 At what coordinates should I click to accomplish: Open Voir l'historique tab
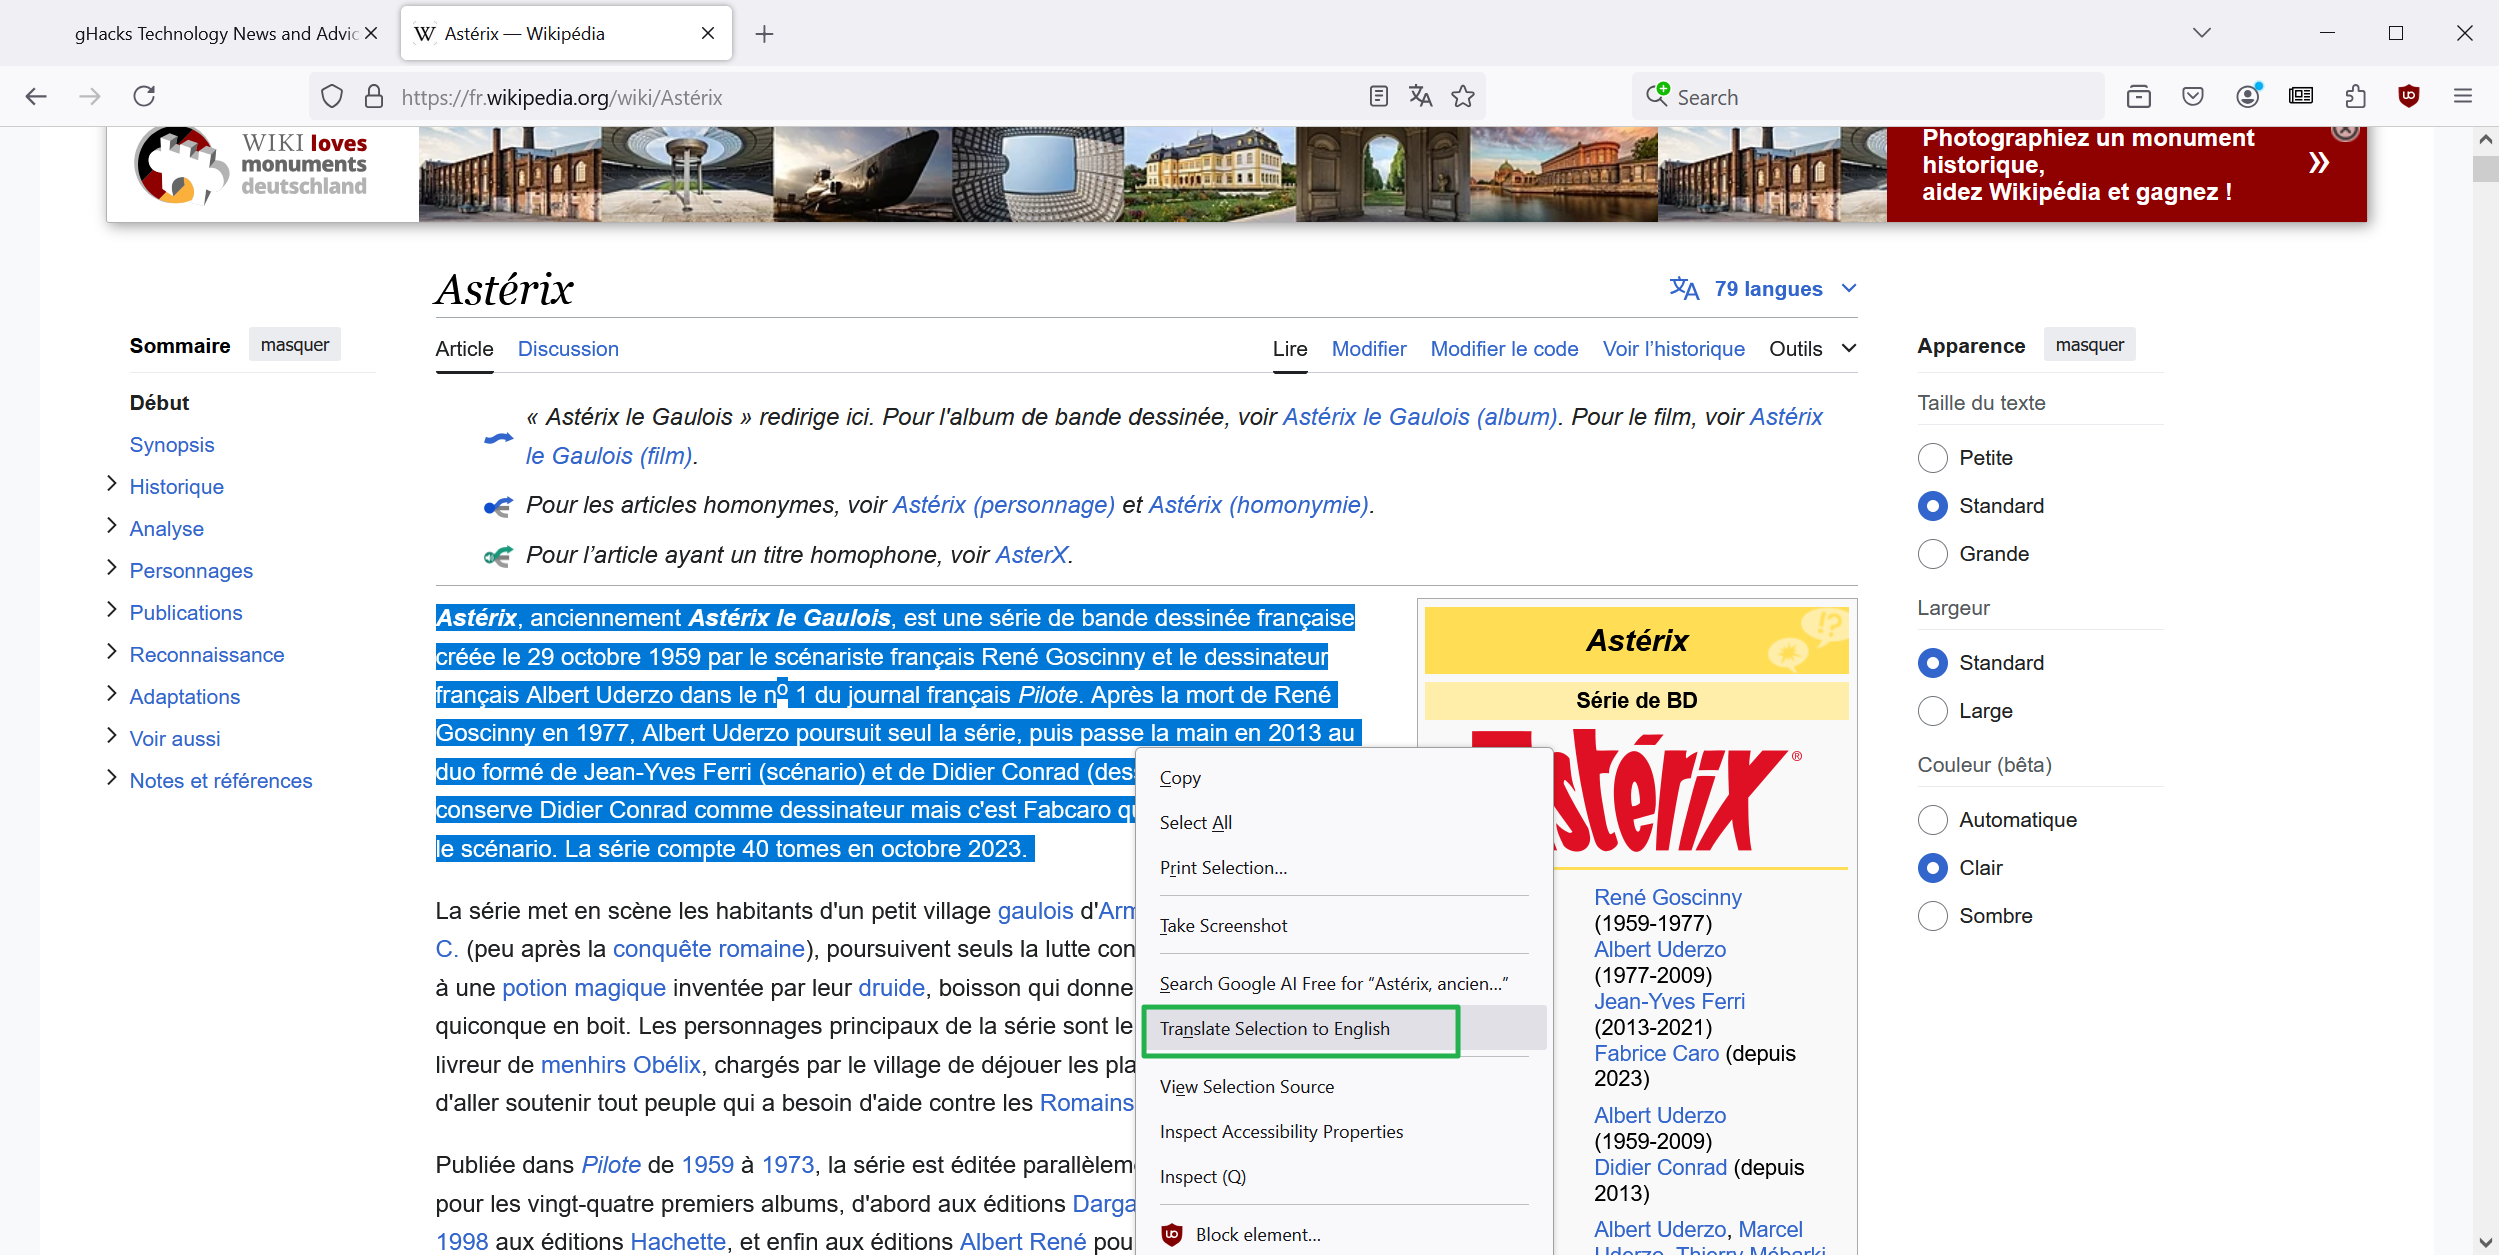tap(1673, 349)
